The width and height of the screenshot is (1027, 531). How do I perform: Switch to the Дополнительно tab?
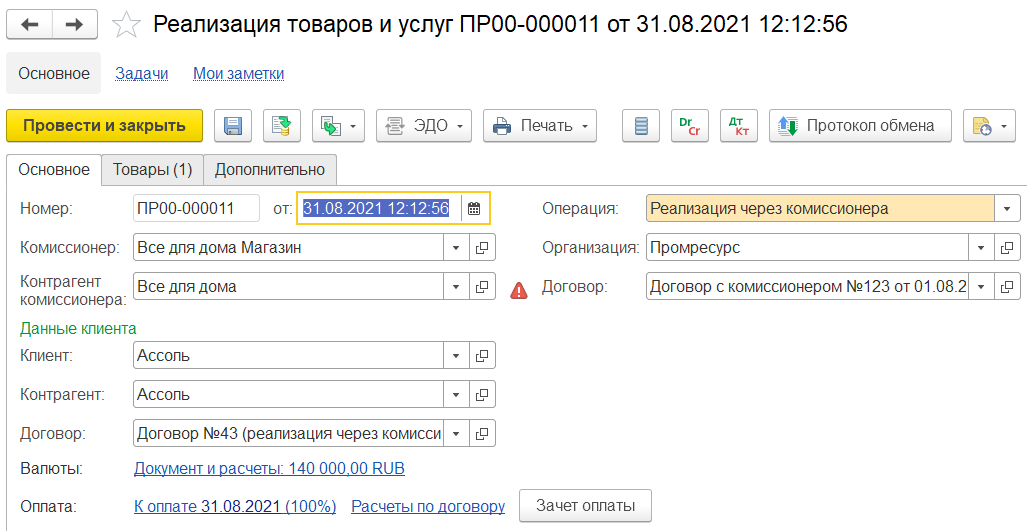270,169
